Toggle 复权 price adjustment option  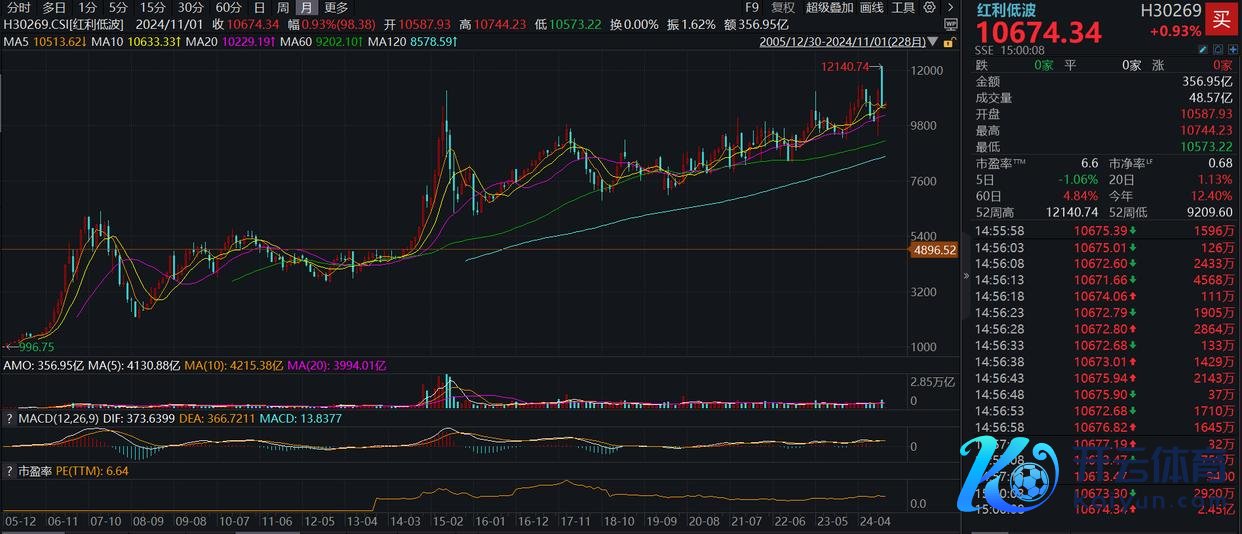pos(783,8)
